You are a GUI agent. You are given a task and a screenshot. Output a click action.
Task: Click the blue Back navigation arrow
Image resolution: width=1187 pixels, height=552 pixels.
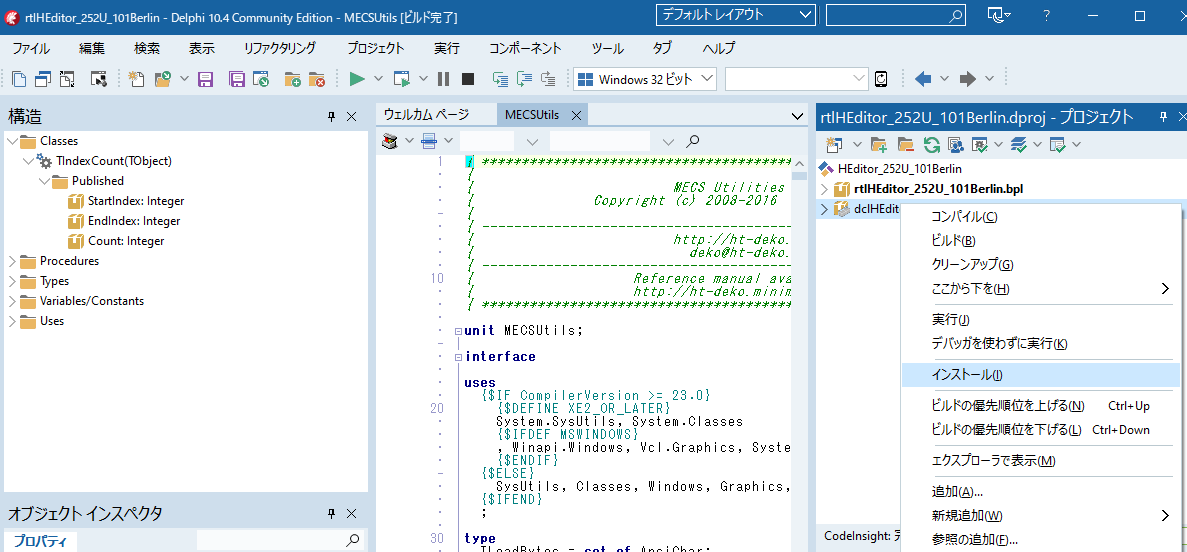pos(922,79)
